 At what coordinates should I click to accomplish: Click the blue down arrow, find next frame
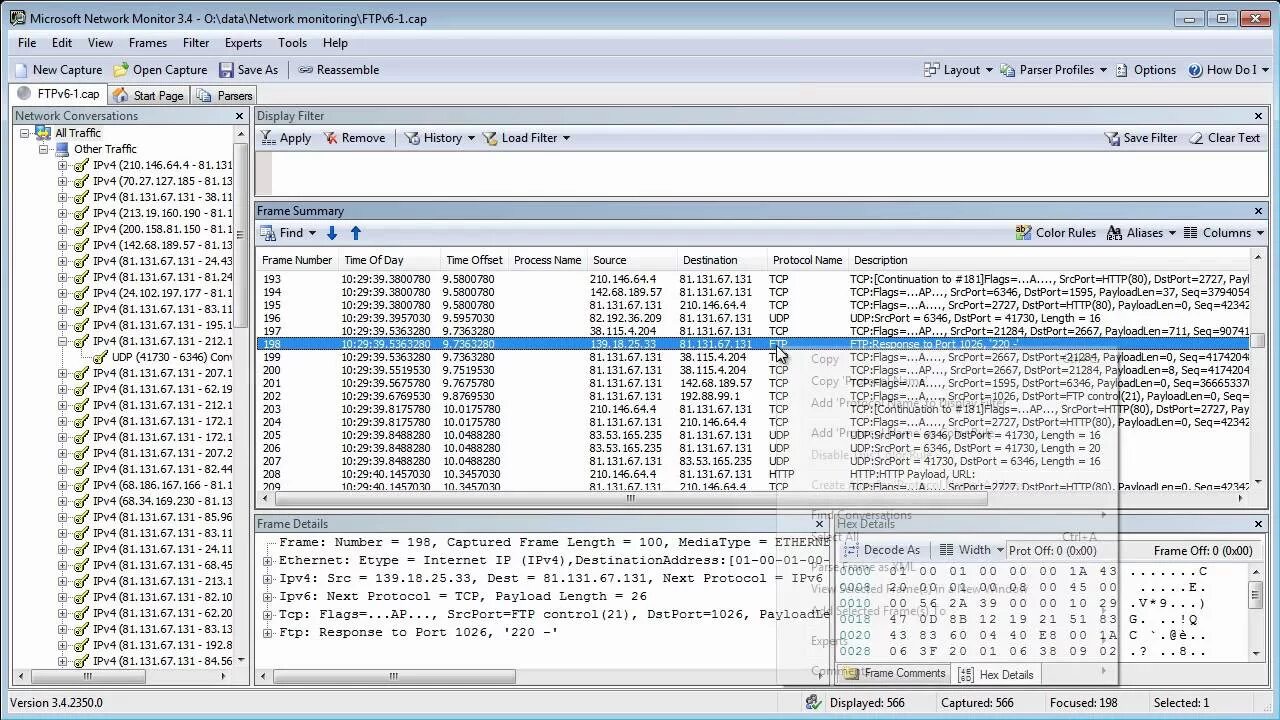[x=333, y=233]
